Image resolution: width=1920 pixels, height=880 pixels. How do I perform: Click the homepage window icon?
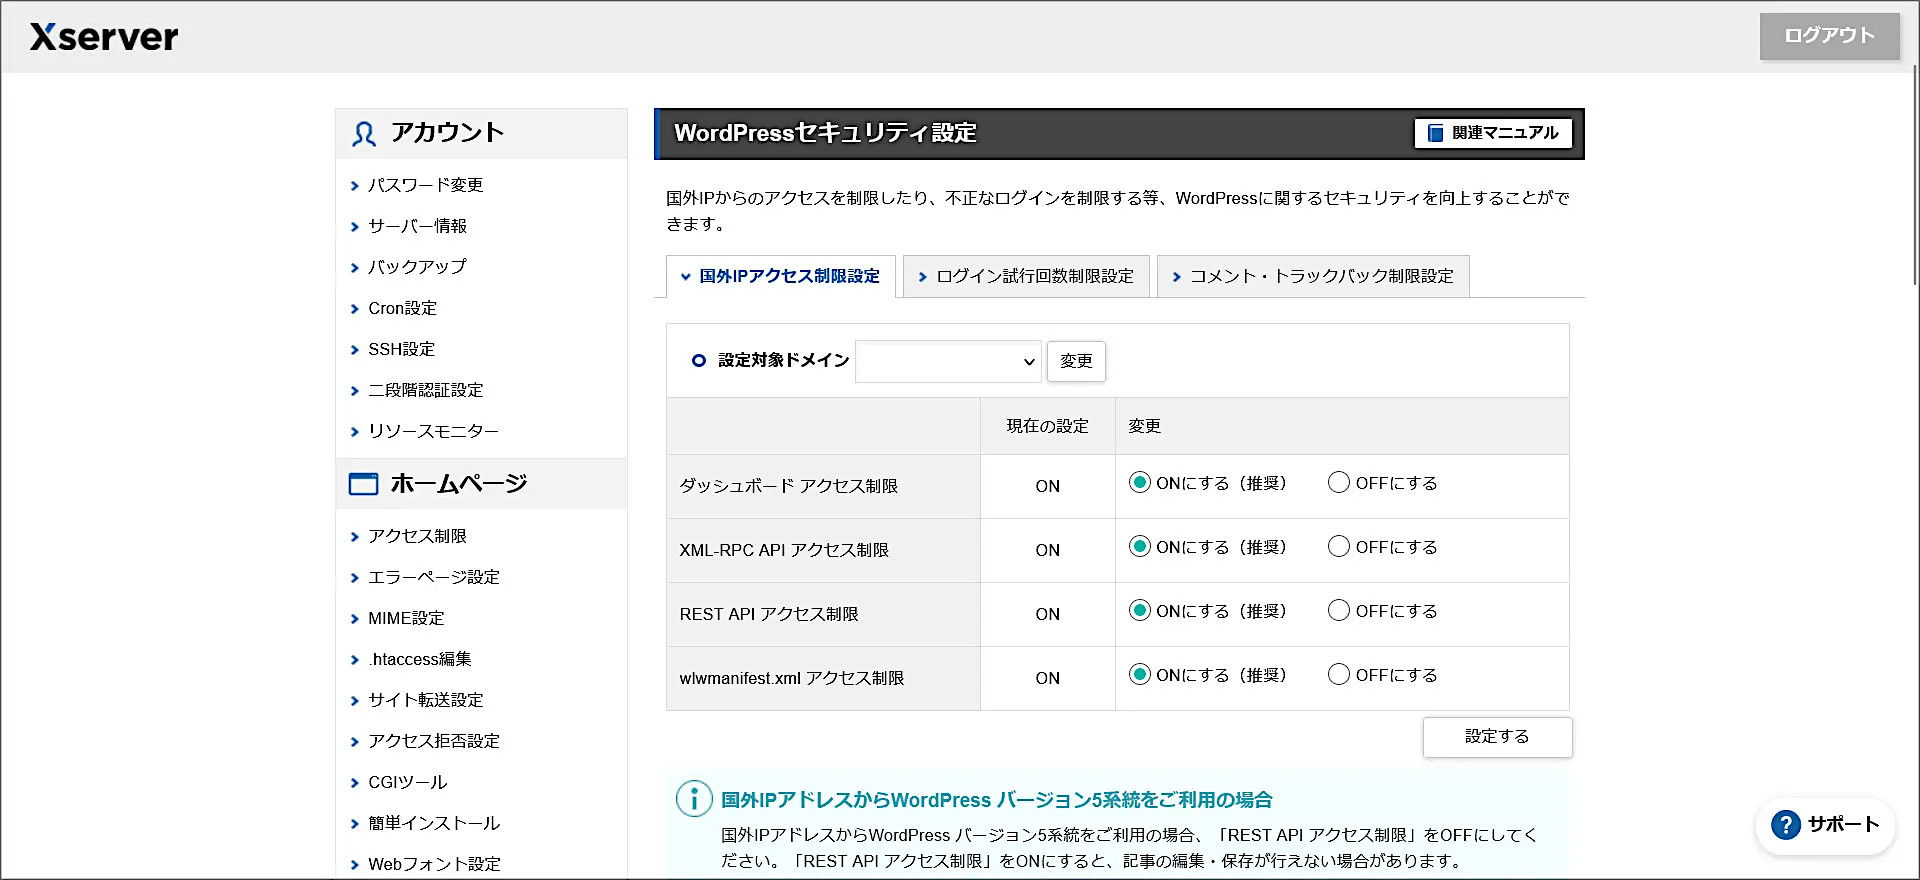coord(363,484)
